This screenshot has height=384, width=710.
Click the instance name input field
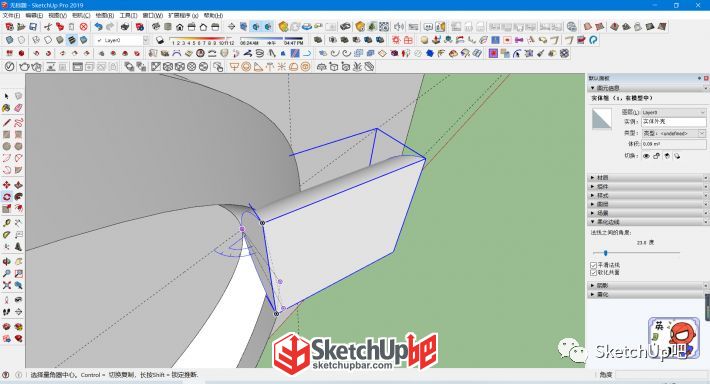point(674,122)
